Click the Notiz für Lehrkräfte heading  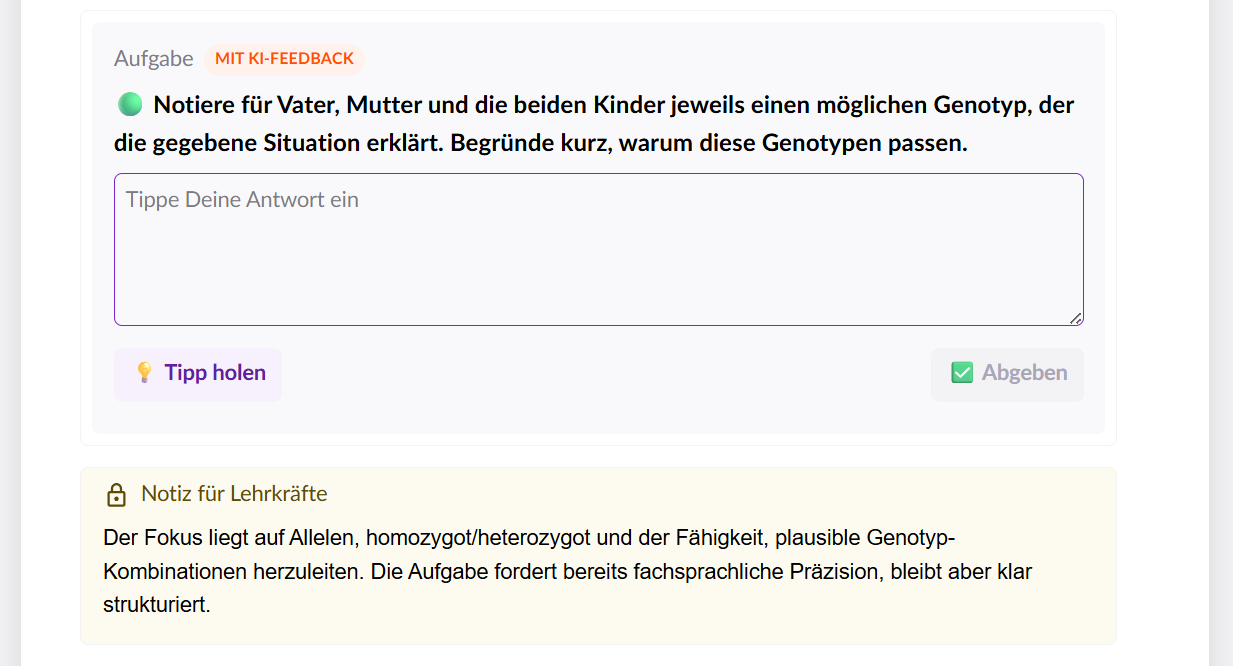coord(234,494)
